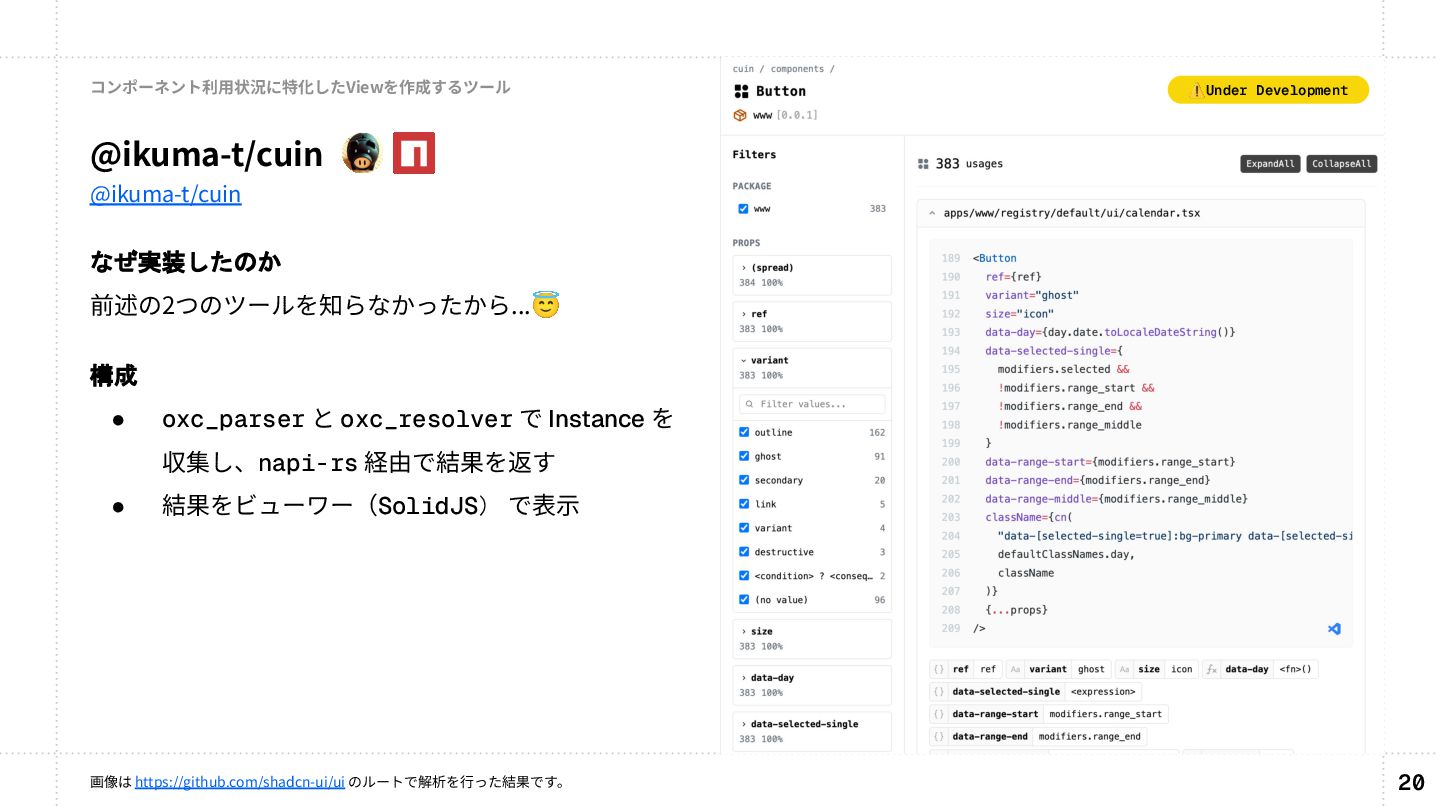
Task: Click the Filter values input field
Action: click(x=812, y=404)
